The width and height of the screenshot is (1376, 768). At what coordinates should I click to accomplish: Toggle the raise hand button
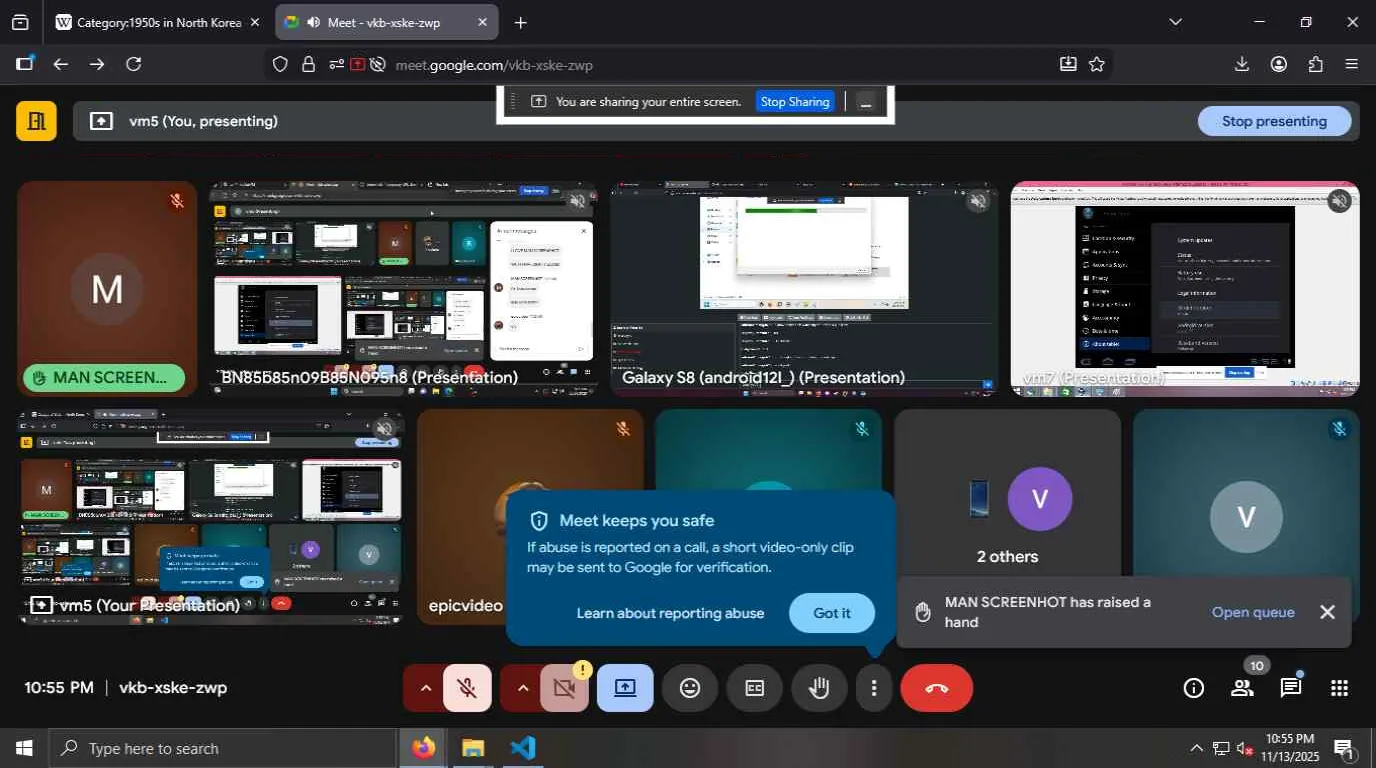pos(820,688)
